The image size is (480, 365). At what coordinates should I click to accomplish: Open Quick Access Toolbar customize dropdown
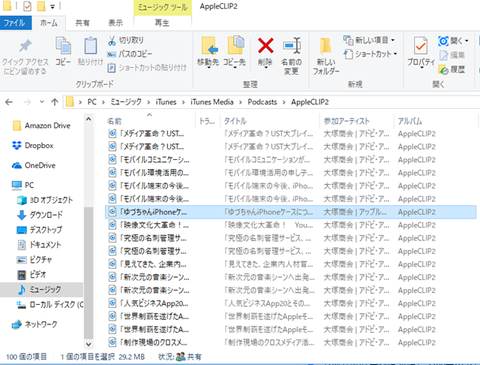(x=53, y=6)
